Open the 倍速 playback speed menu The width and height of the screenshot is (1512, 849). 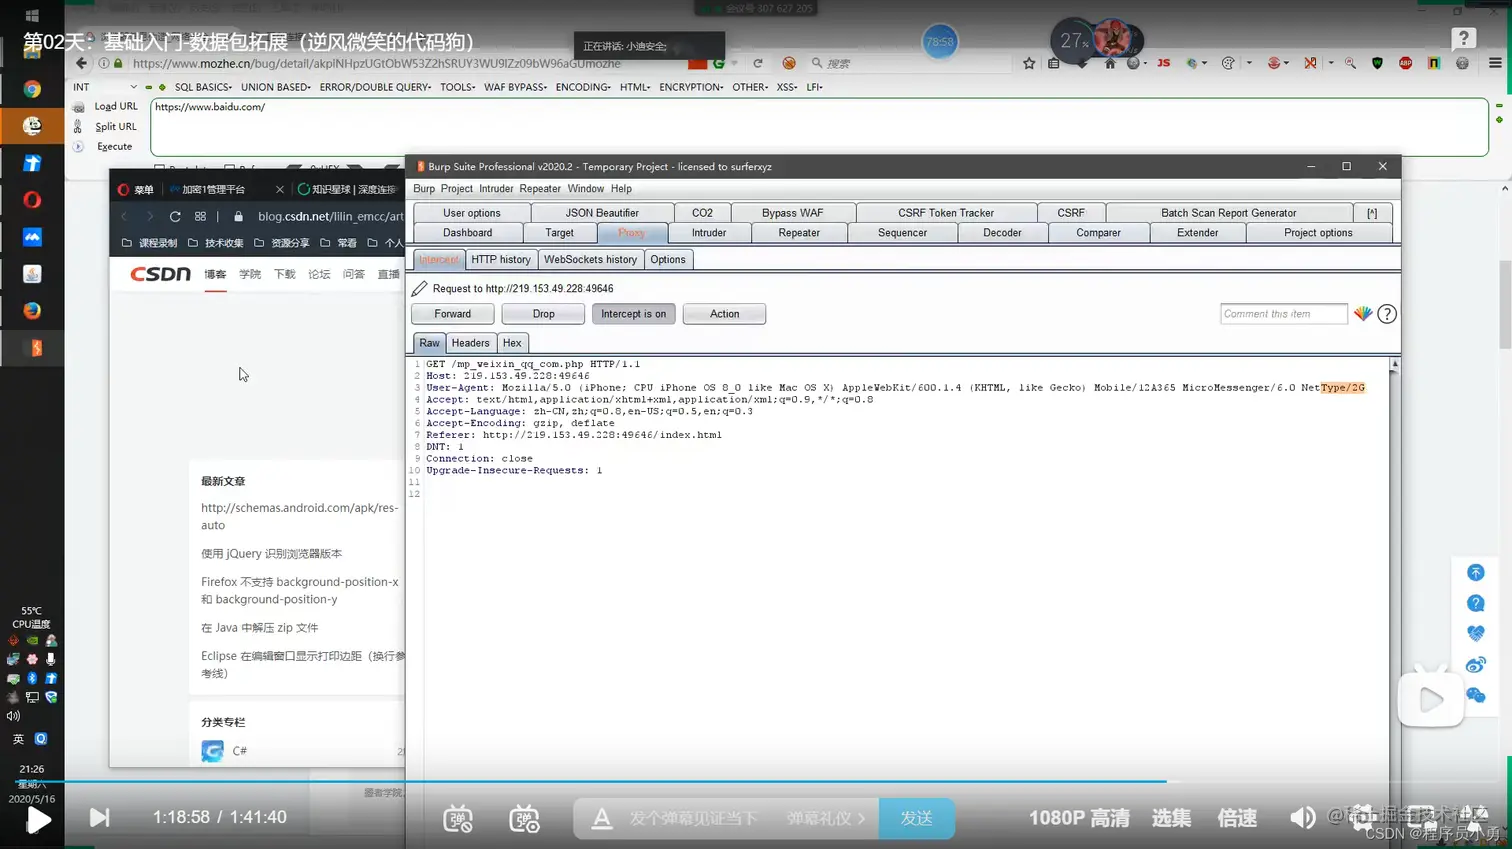pos(1237,818)
